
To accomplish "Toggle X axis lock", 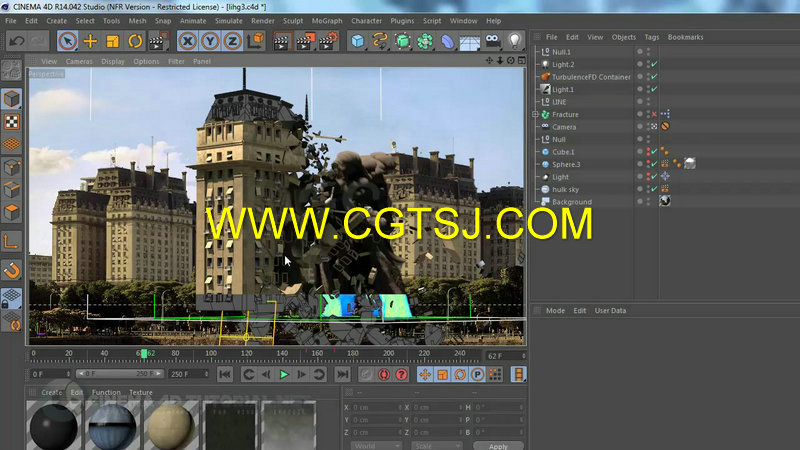I will tap(188, 41).
